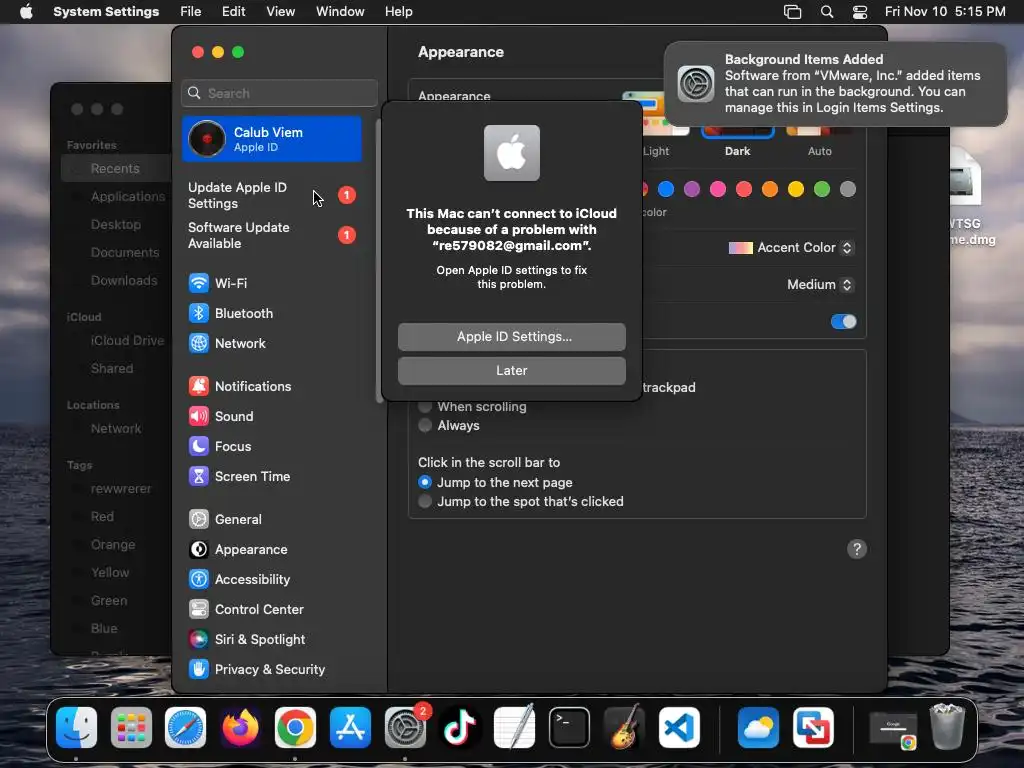Viewport: 1024px width, 768px height.
Task: Open Launchpad from the Dock
Action: (x=131, y=728)
